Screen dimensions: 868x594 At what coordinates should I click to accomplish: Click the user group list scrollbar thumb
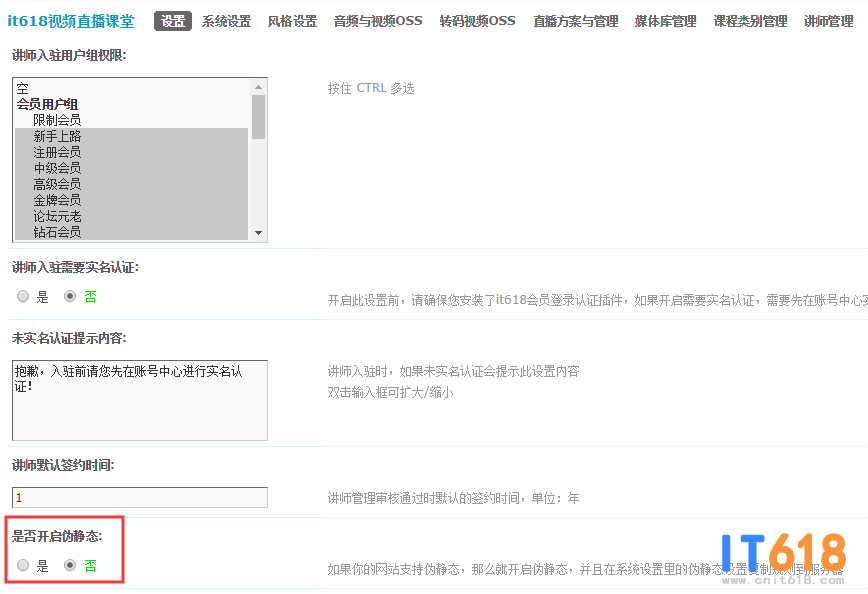point(258,117)
